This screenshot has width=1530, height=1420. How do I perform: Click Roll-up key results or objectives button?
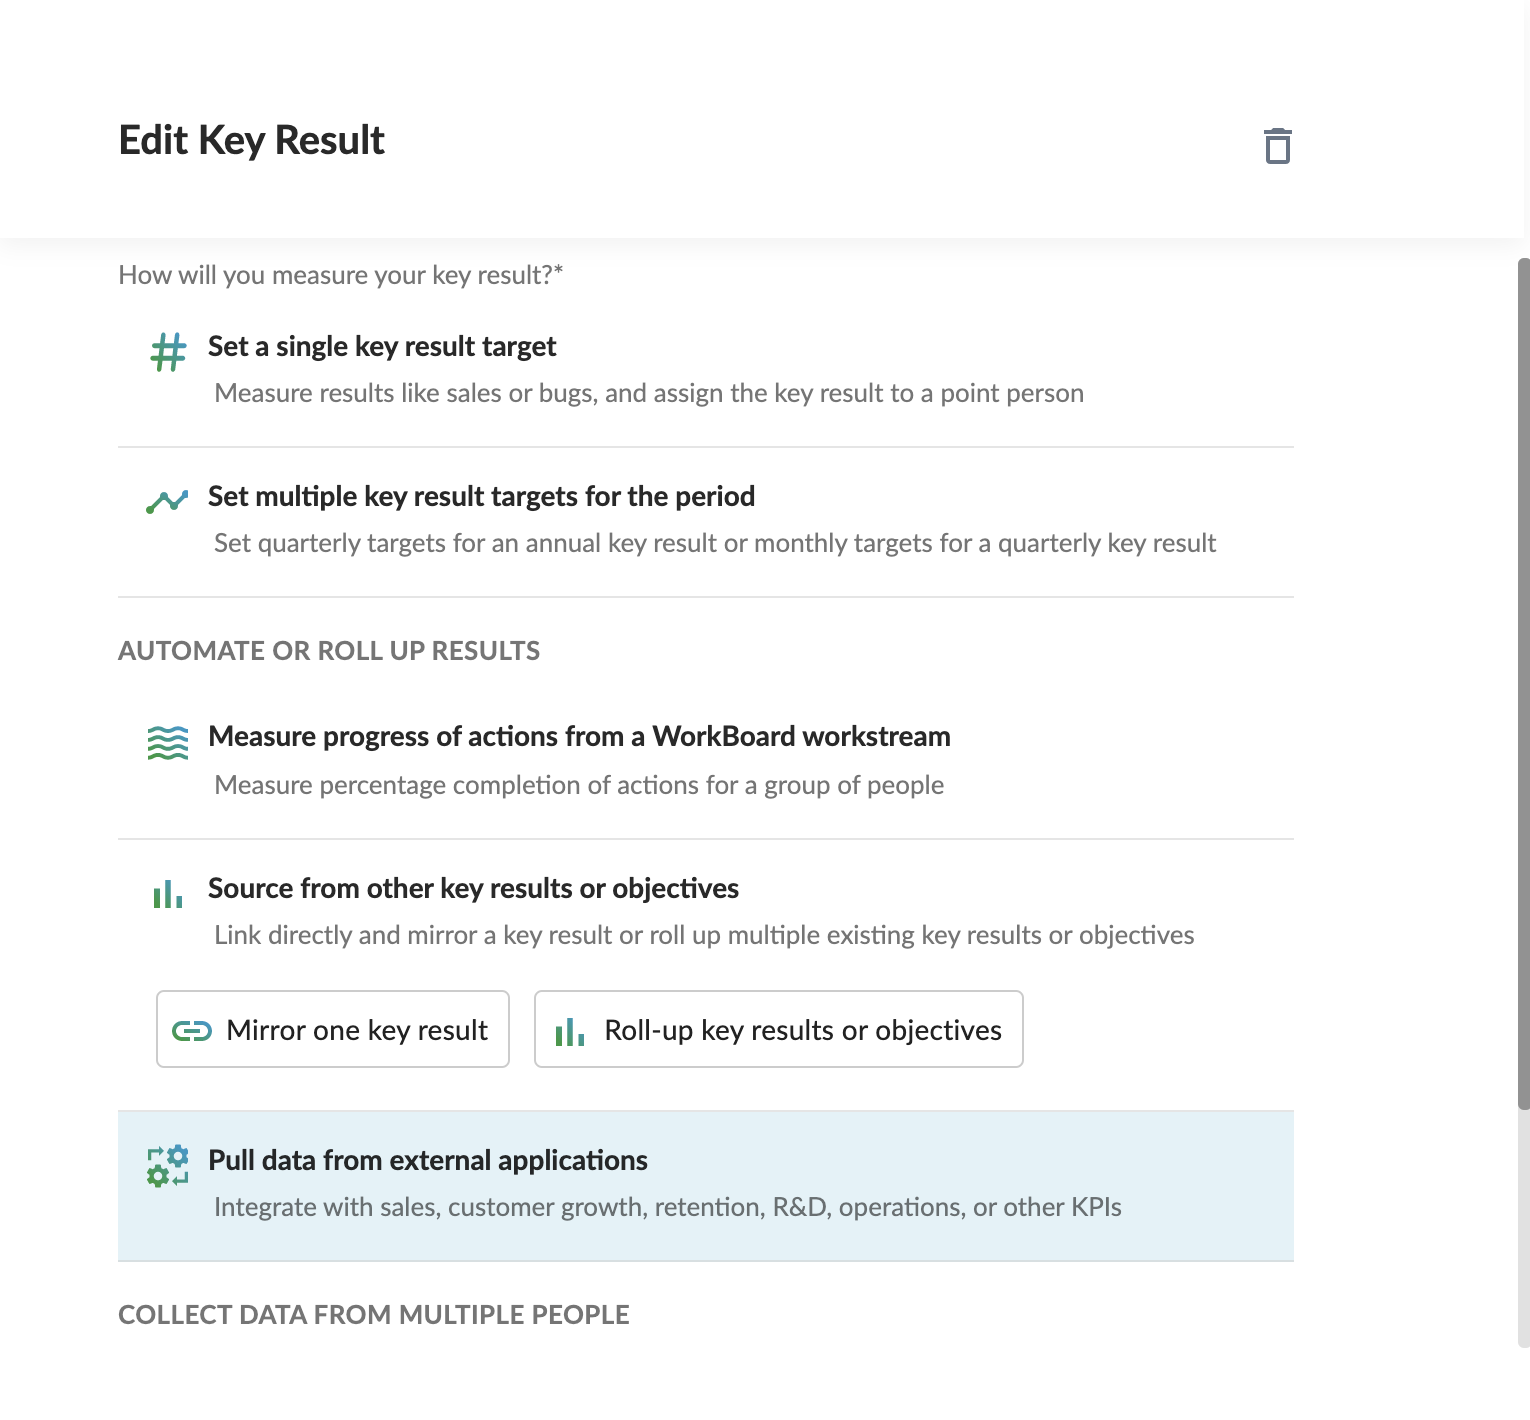point(779,1029)
